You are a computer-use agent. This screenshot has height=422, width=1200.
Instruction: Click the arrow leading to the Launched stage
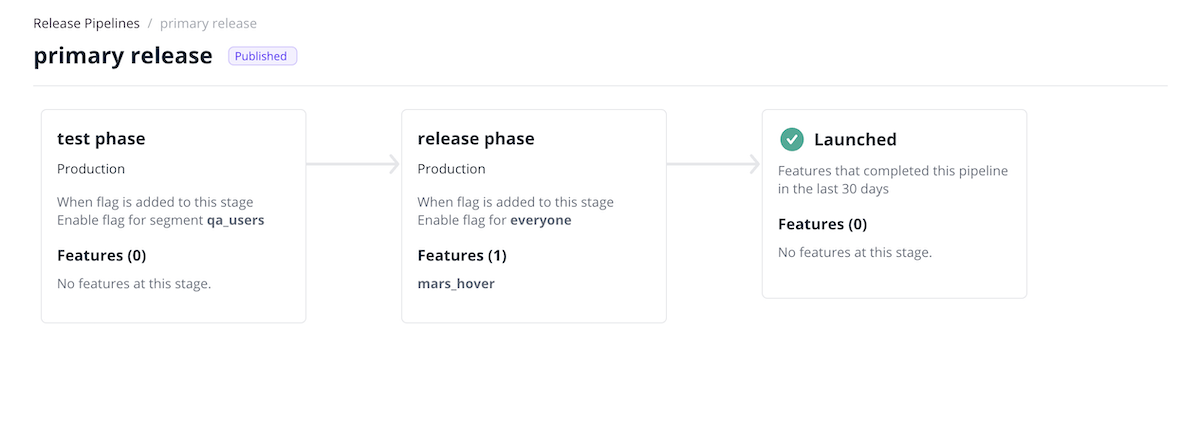click(x=713, y=165)
